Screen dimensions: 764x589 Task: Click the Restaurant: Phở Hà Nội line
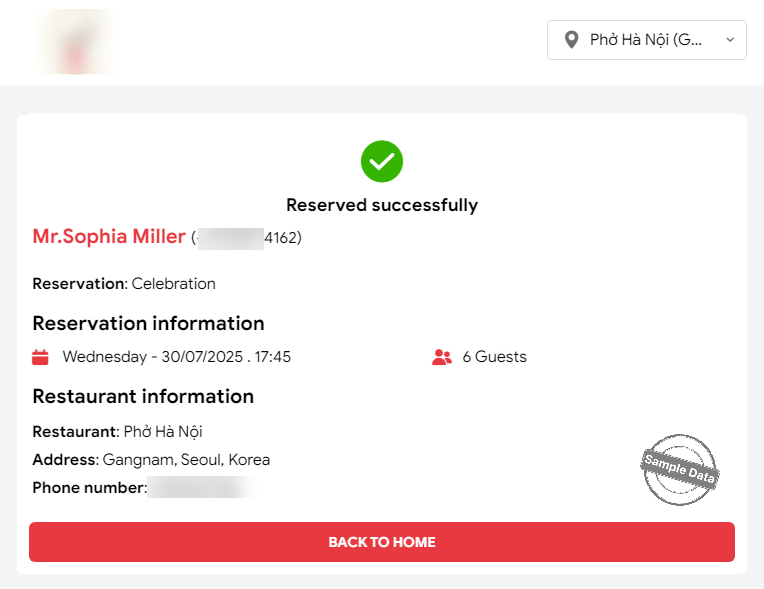117,432
